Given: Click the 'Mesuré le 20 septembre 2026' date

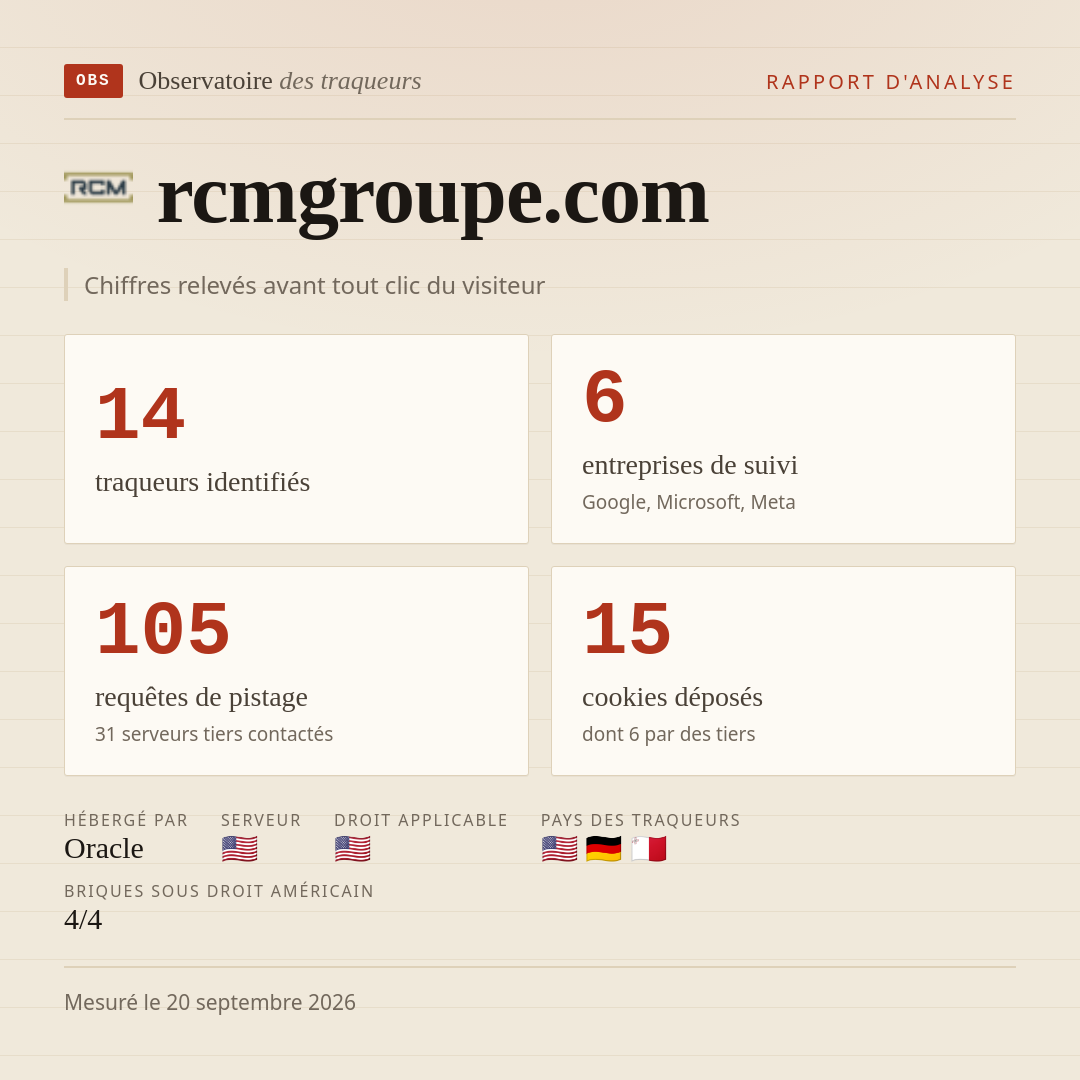Looking at the screenshot, I should 210,1002.
